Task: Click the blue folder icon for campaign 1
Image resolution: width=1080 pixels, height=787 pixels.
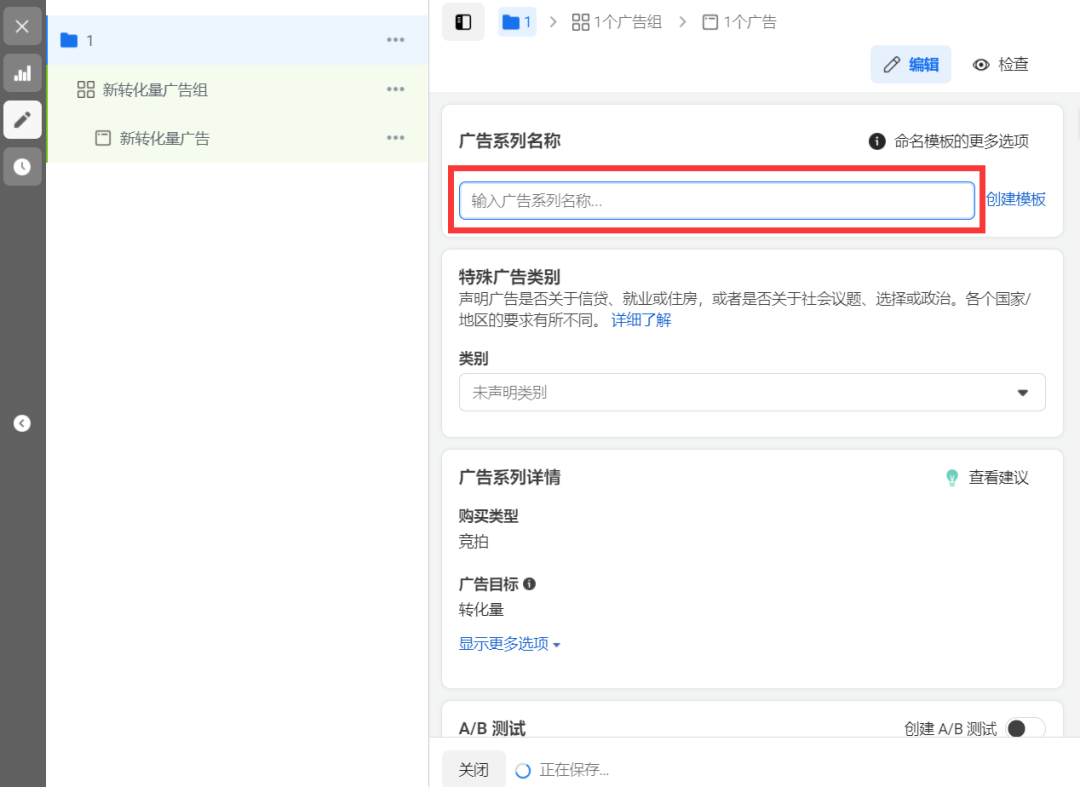Action: [x=510, y=21]
